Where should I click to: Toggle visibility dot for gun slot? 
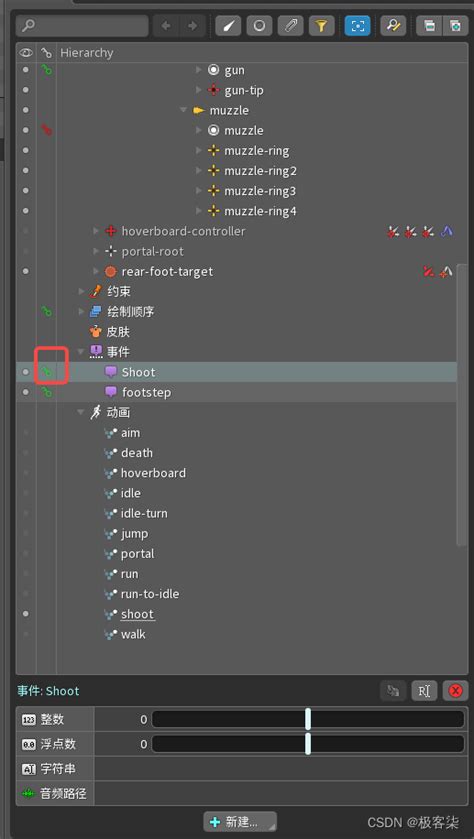pyautogui.click(x=25, y=70)
